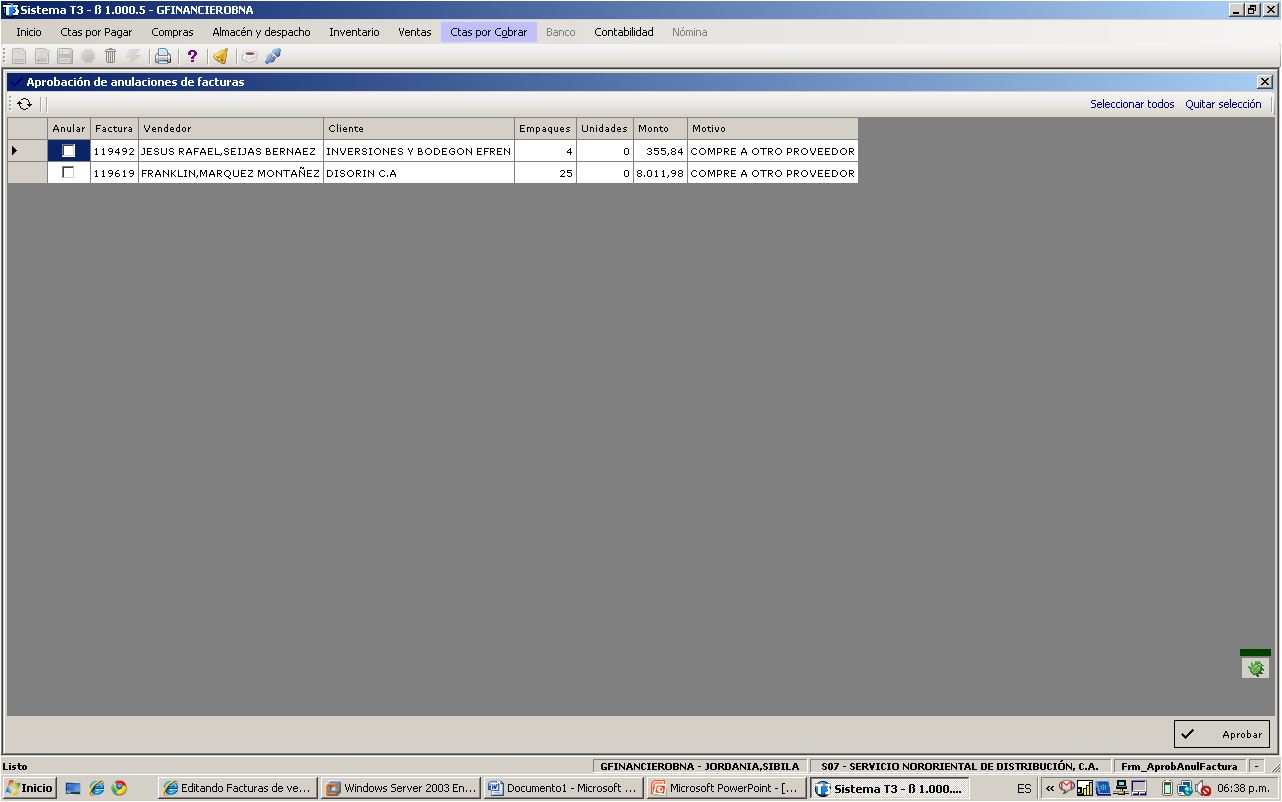
Task: Switch to Editando Facturas taskbar window
Action: point(237,788)
